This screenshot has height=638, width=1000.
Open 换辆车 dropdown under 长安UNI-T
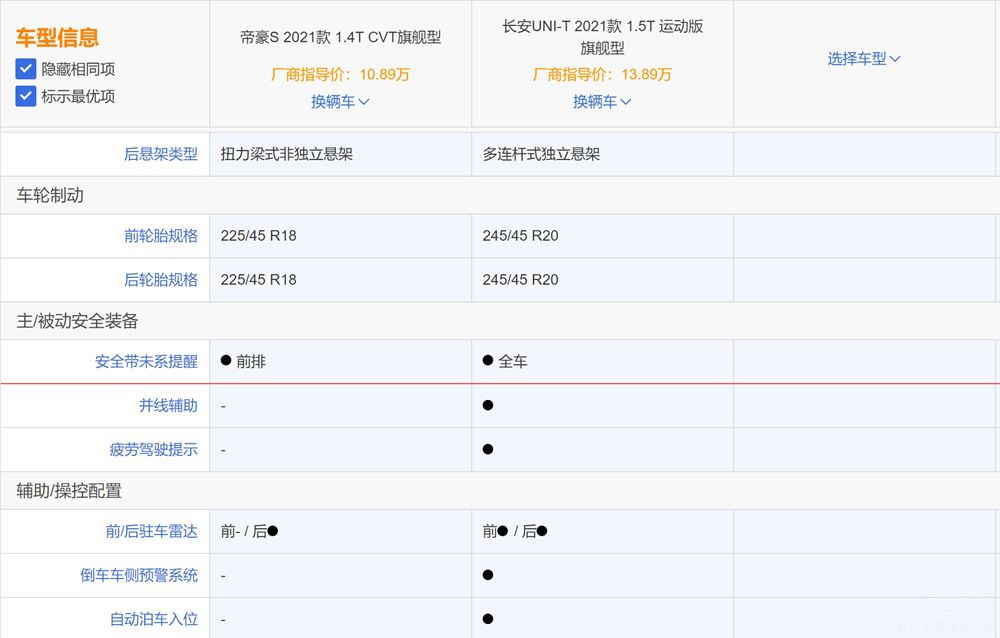(x=601, y=101)
